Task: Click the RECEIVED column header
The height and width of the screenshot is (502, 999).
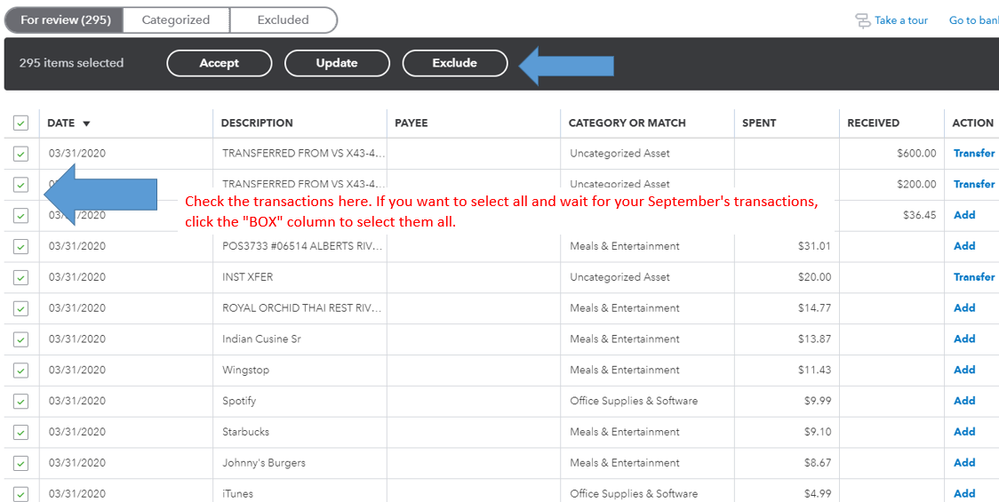Action: [873, 123]
